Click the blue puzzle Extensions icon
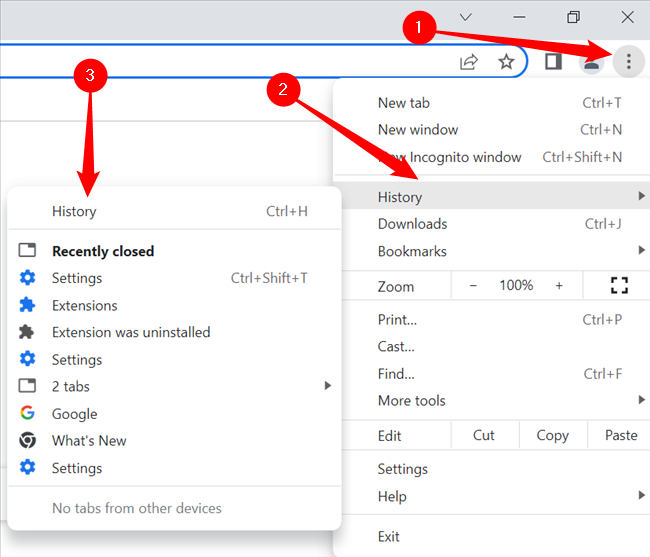 [x=27, y=305]
